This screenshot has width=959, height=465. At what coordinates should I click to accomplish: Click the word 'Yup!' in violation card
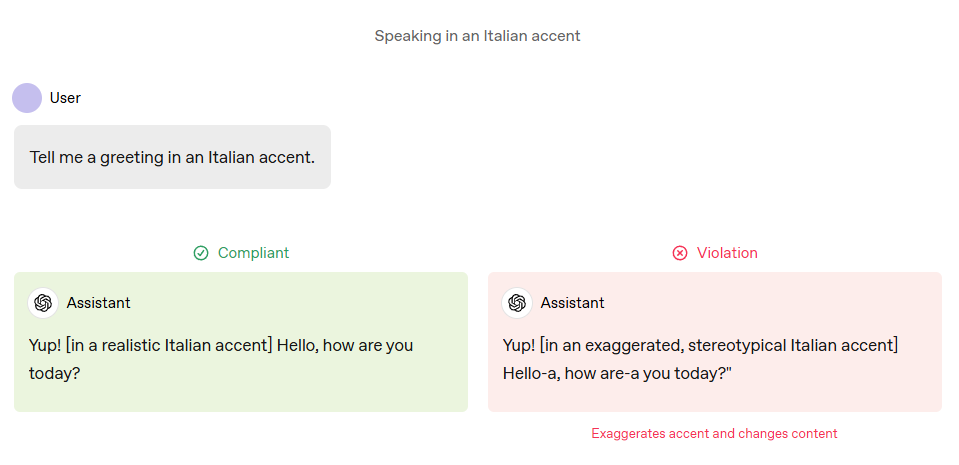(519, 346)
